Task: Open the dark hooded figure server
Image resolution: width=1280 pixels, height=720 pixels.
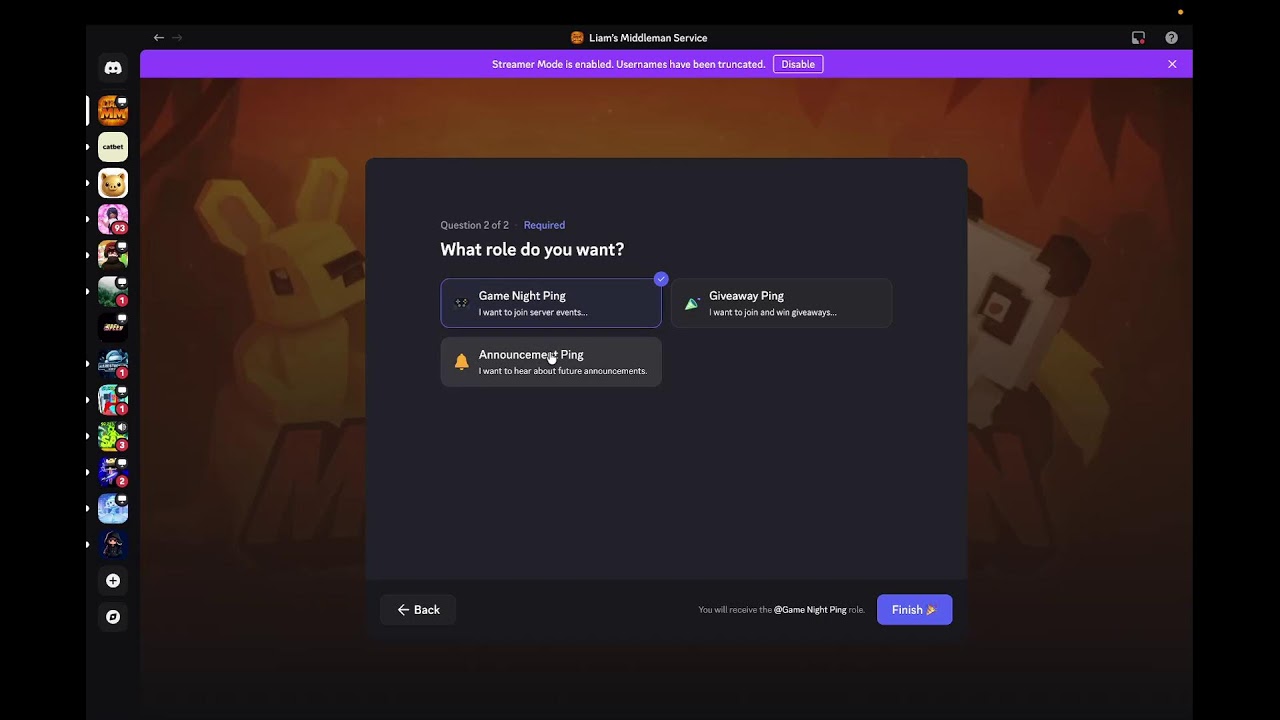Action: point(113,544)
